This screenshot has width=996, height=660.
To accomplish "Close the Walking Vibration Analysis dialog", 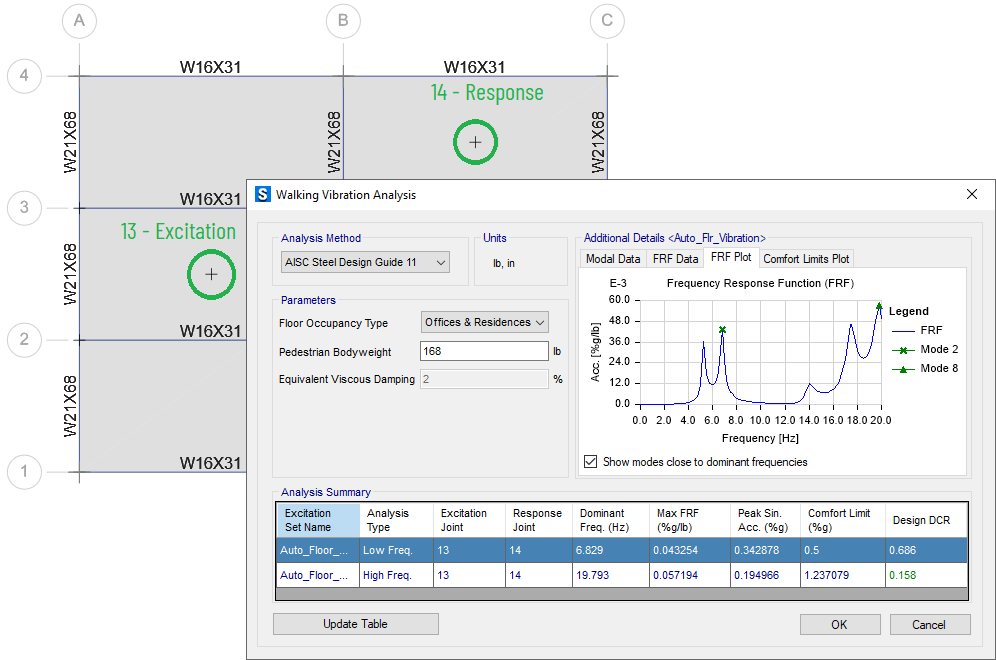I will pos(972,194).
